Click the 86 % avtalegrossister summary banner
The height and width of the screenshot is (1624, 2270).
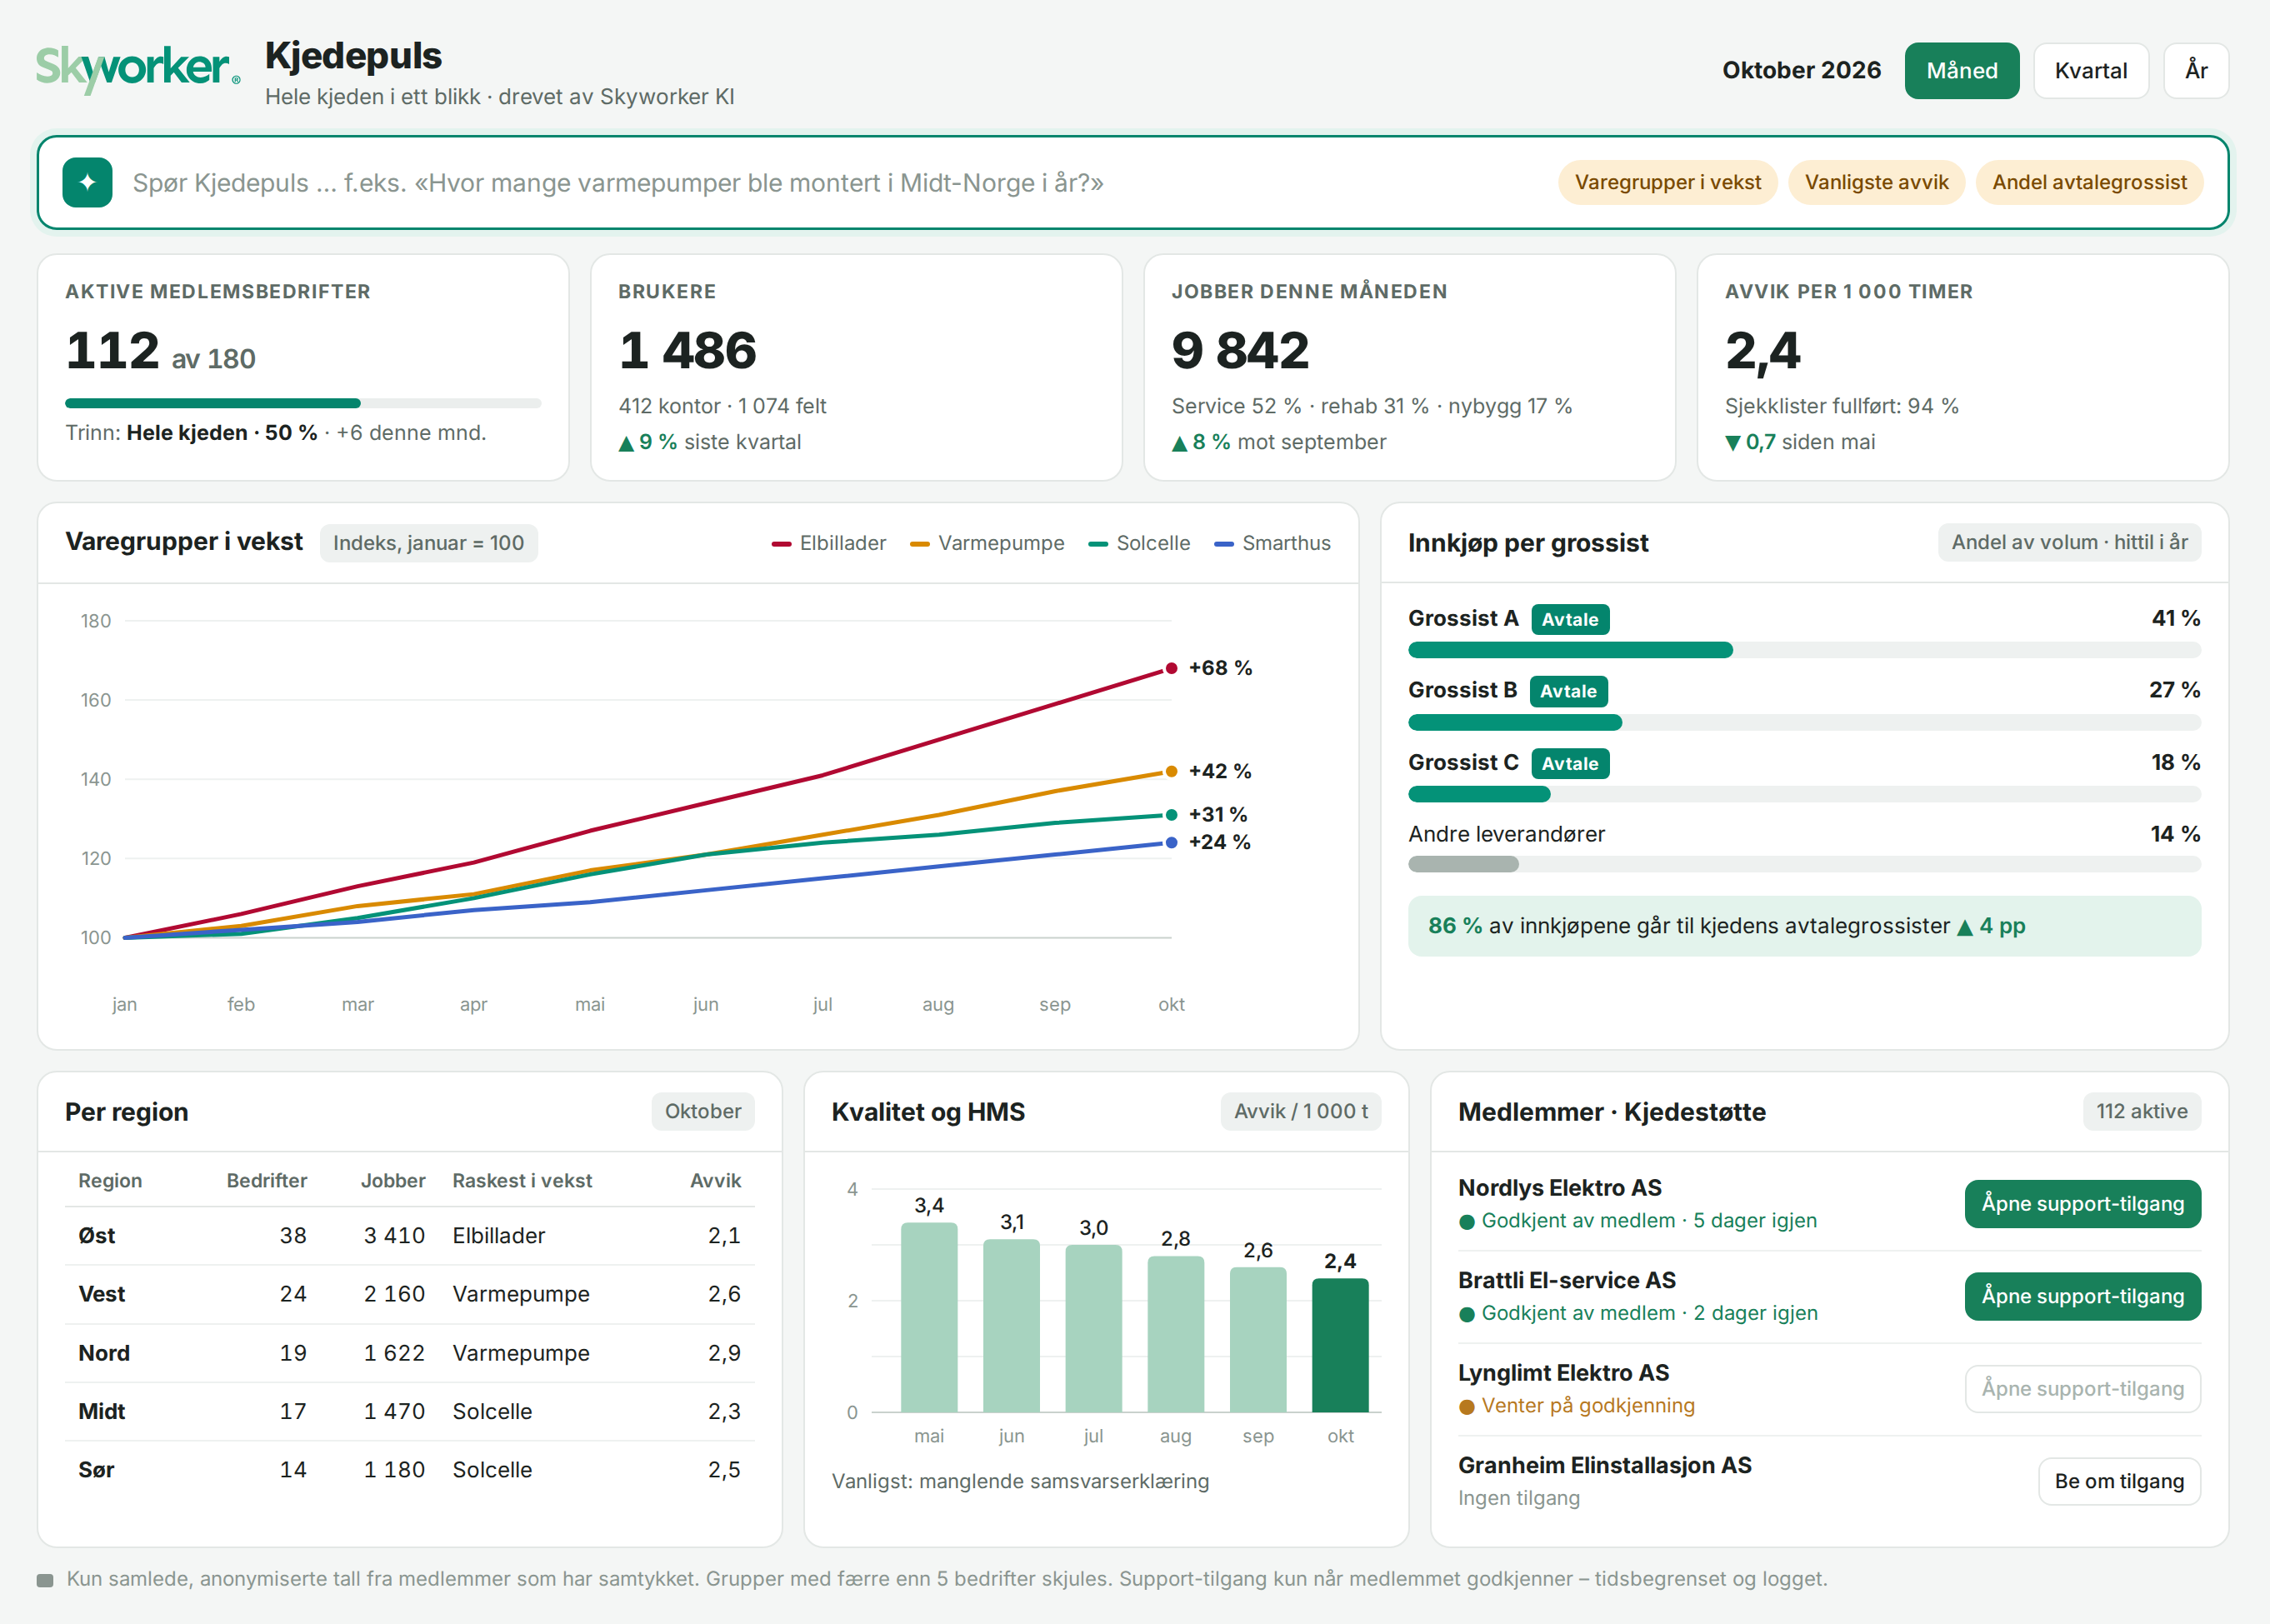pos(1804,926)
